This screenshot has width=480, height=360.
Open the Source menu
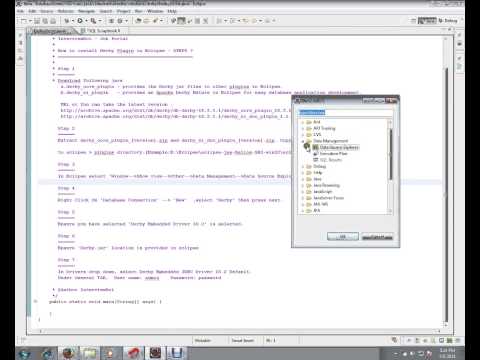[x=47, y=11]
